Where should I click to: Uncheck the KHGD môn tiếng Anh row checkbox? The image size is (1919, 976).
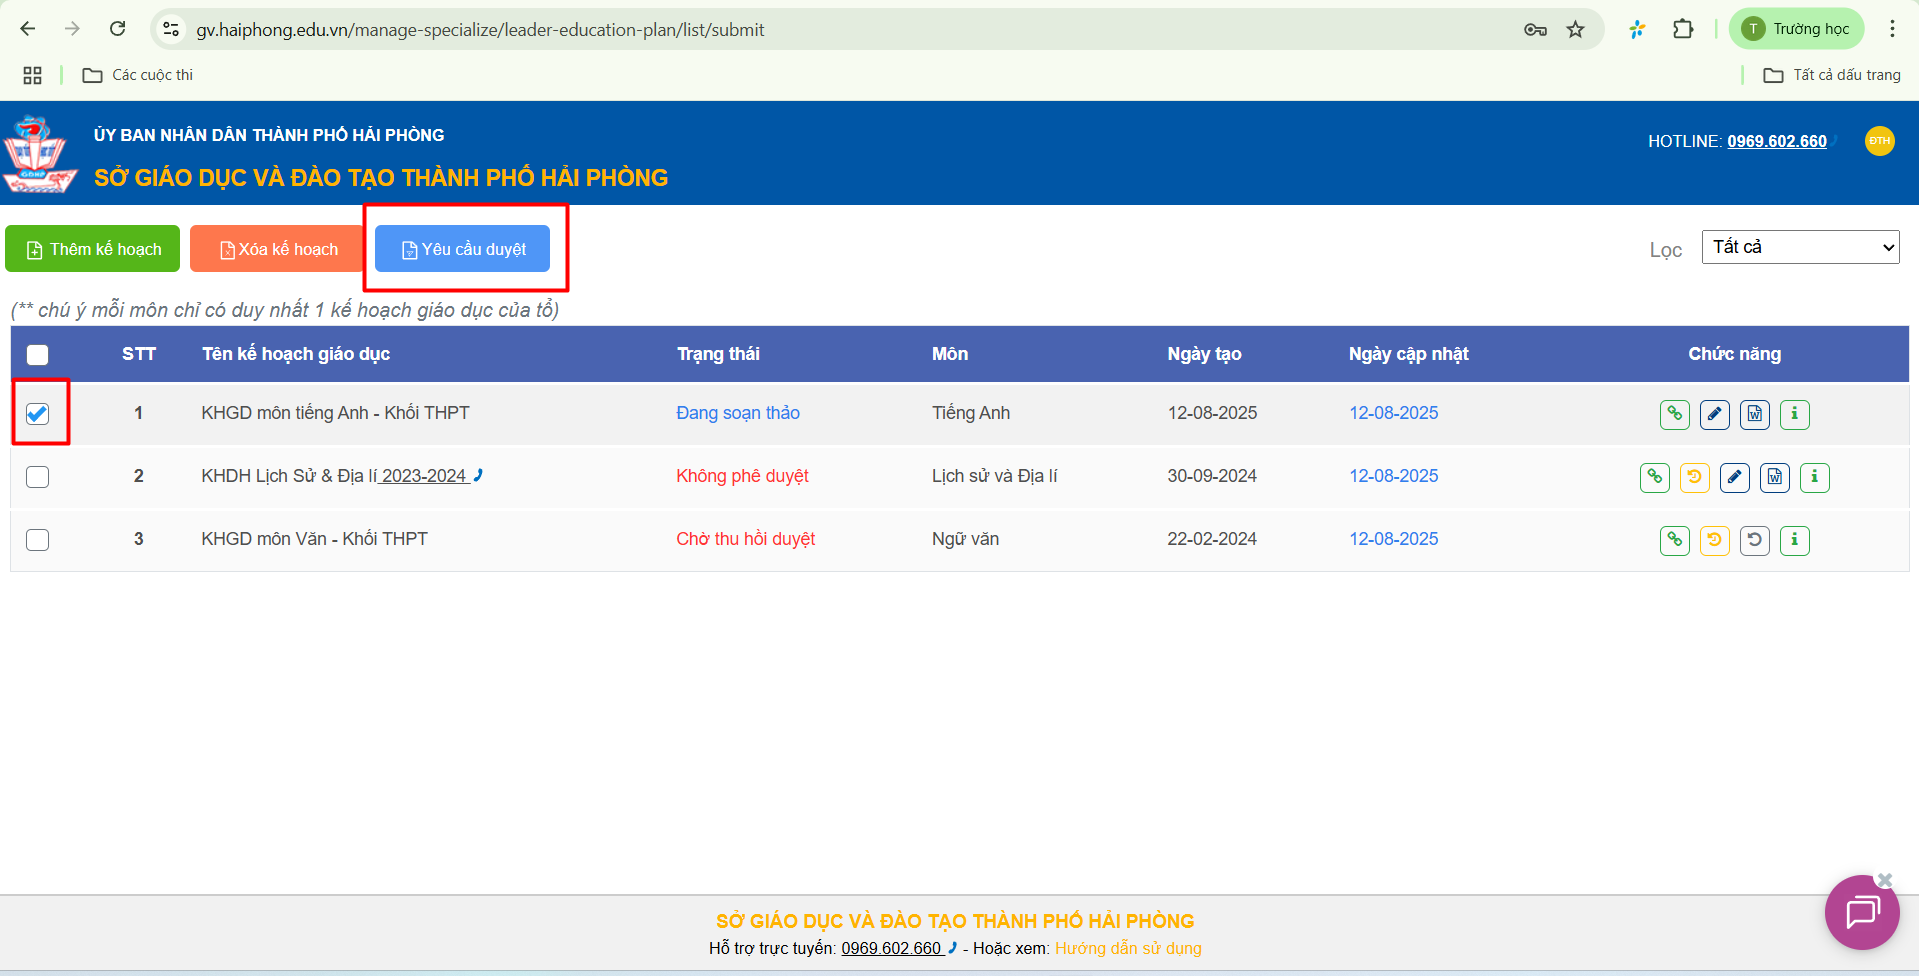point(38,414)
